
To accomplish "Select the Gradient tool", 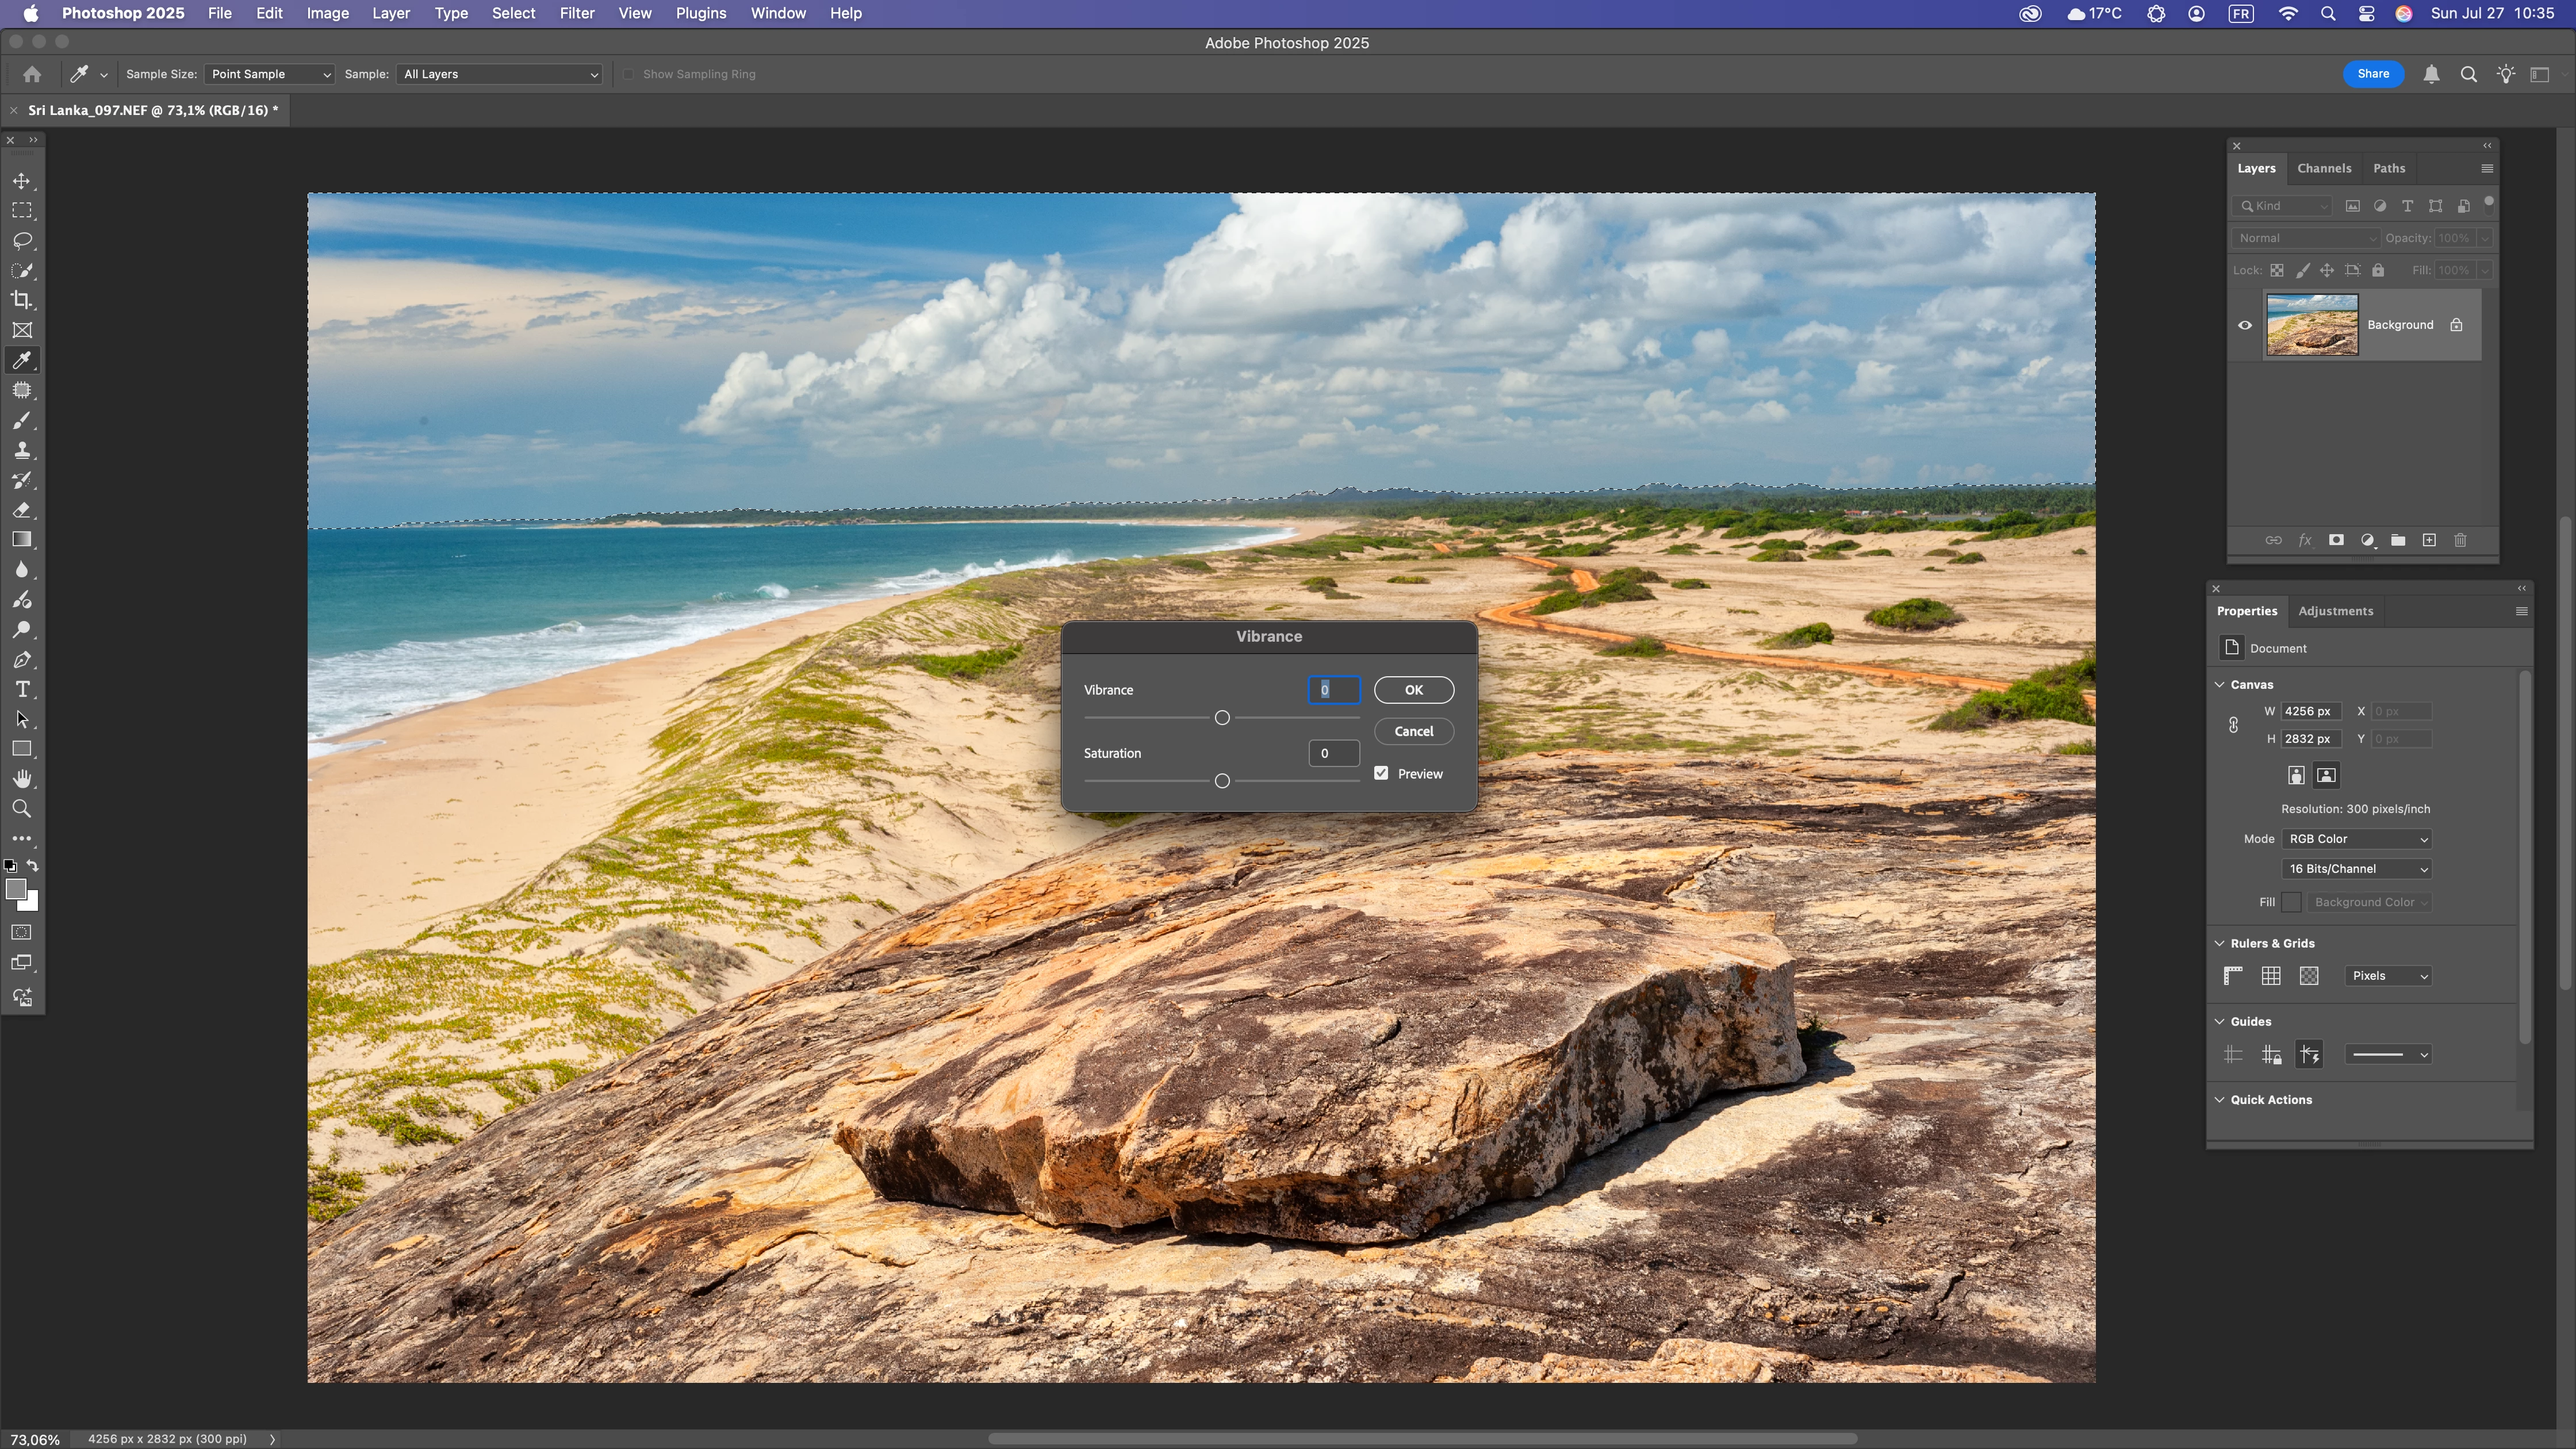I will pos(22,540).
